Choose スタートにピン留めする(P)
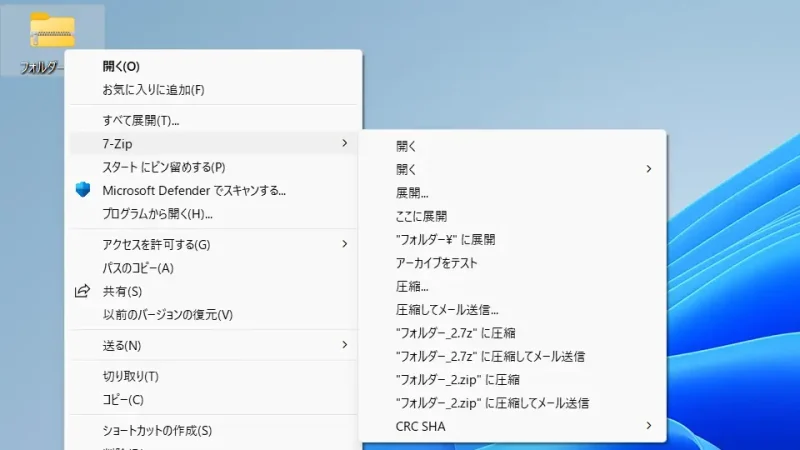The width and height of the screenshot is (800, 450). tap(164, 167)
